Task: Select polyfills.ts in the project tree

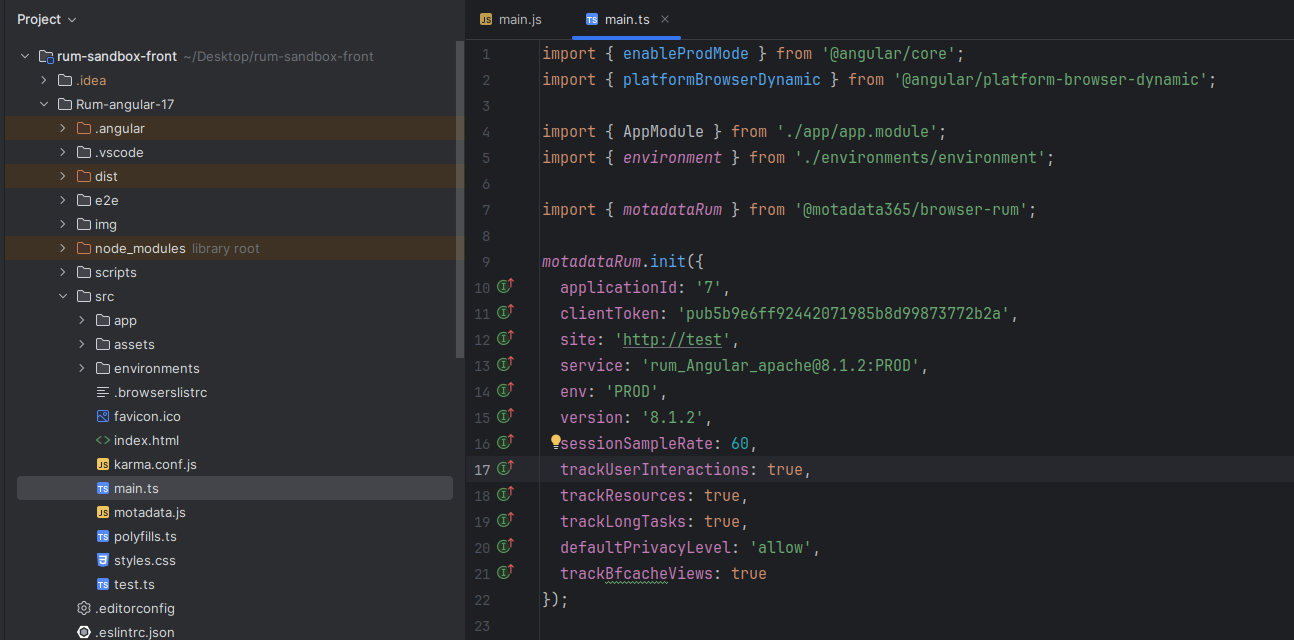Action: (x=145, y=536)
